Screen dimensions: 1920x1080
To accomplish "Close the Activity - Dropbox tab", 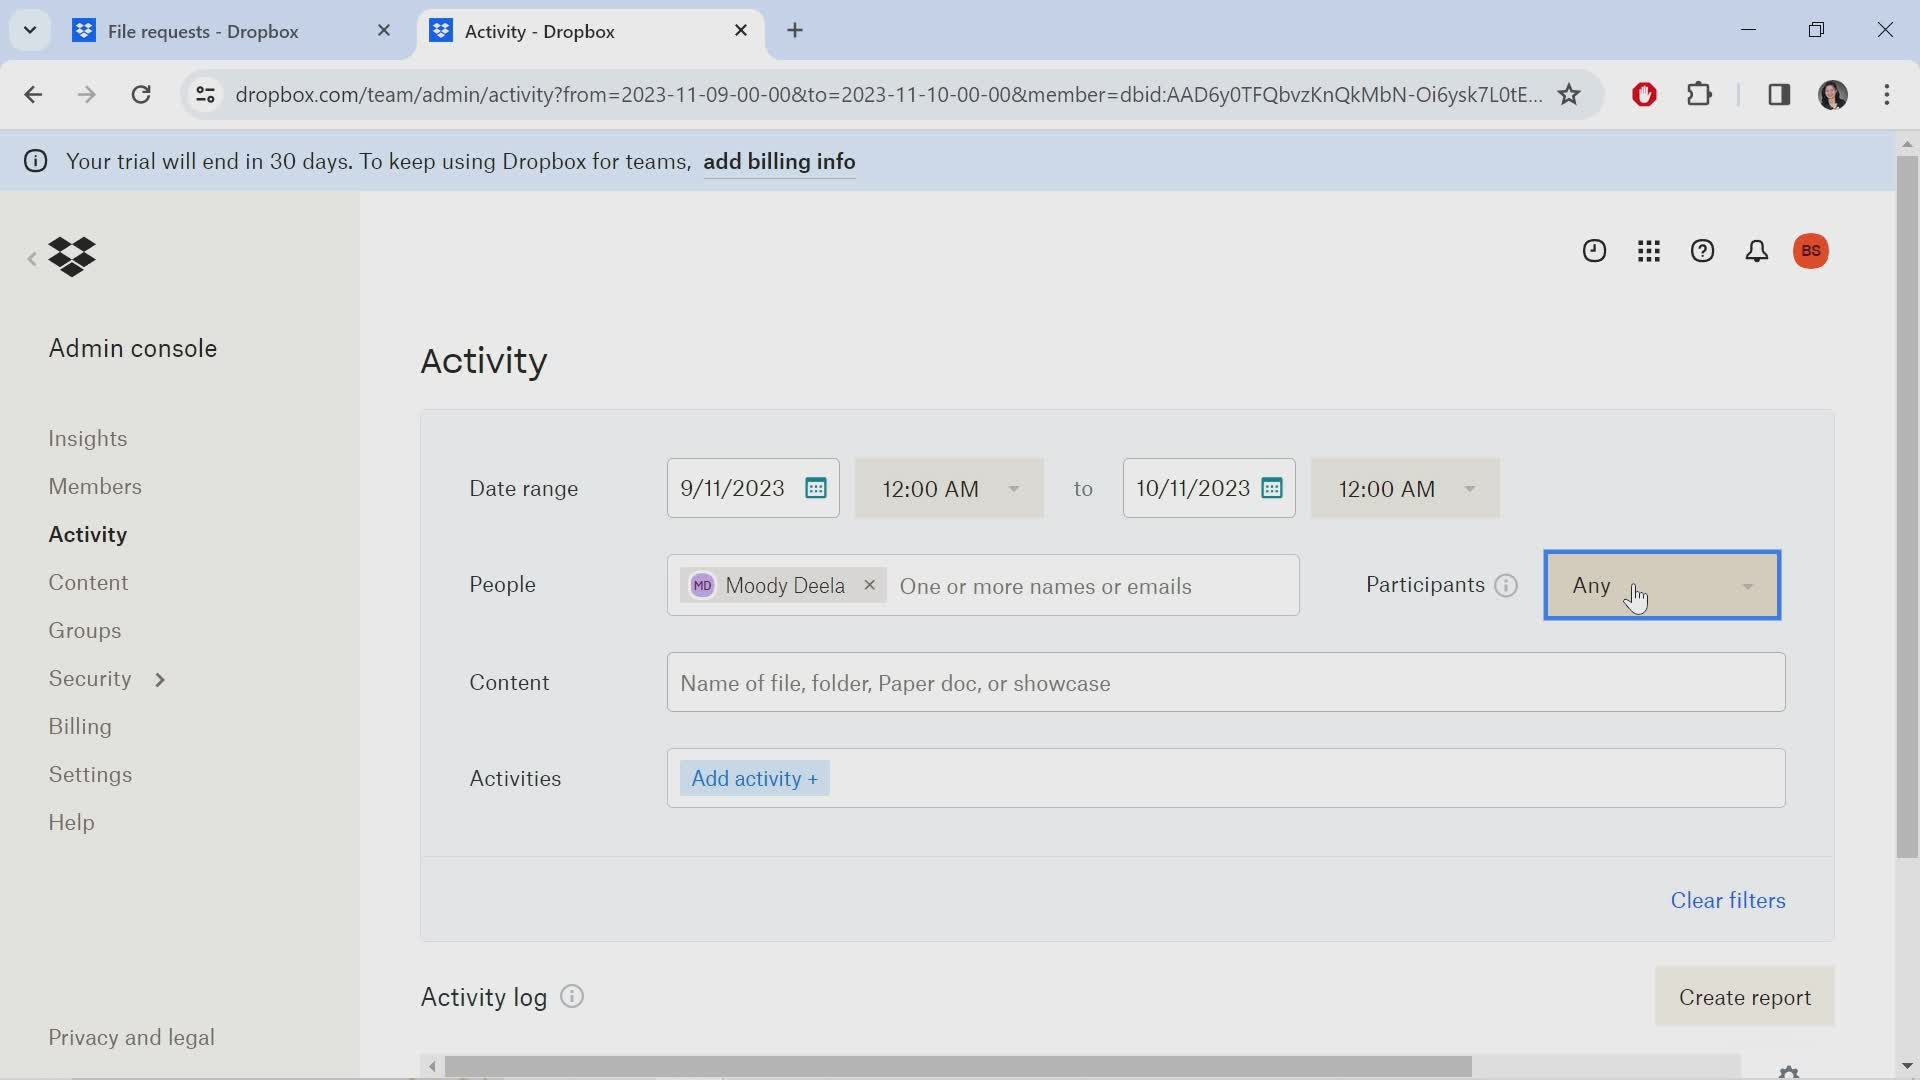I will click(741, 31).
